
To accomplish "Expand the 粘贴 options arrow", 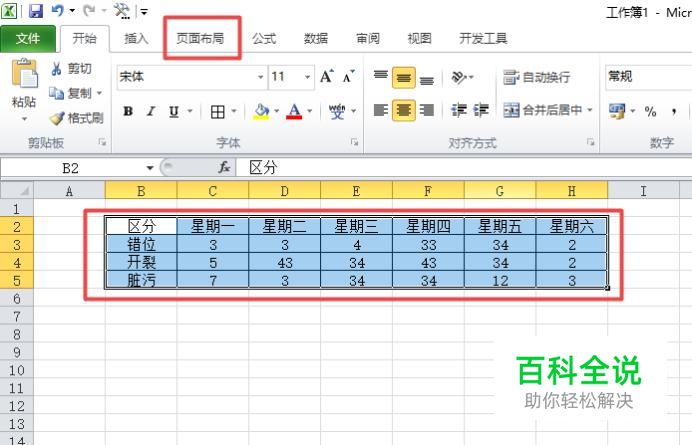I will click(x=24, y=119).
